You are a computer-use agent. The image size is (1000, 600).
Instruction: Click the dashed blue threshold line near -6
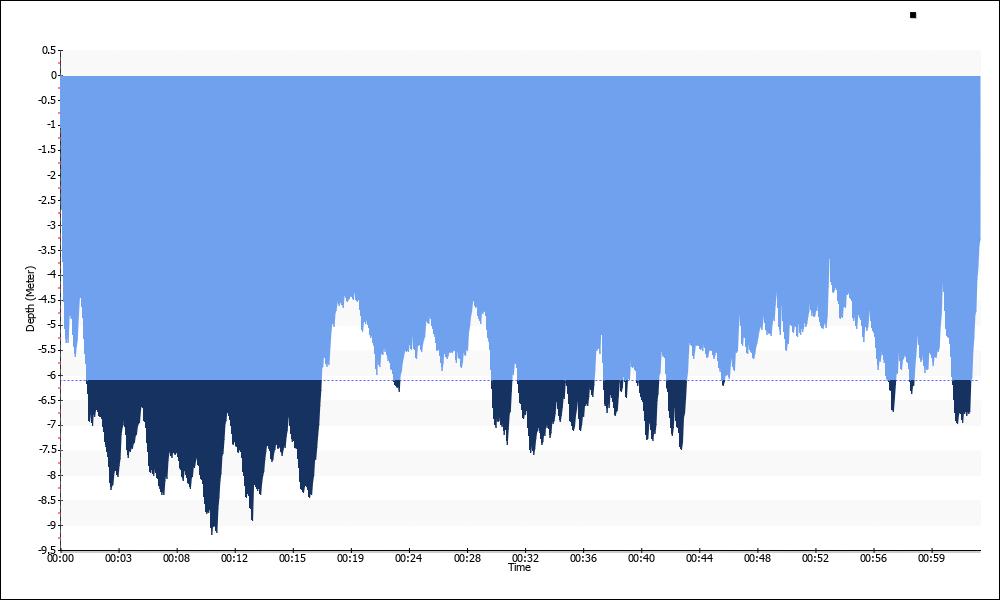(x=520, y=381)
